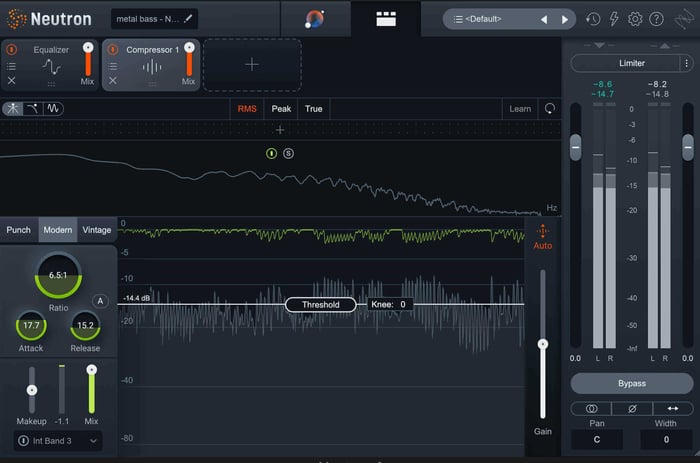Toggle Auto gain
This screenshot has height=463, width=700.
(x=543, y=237)
